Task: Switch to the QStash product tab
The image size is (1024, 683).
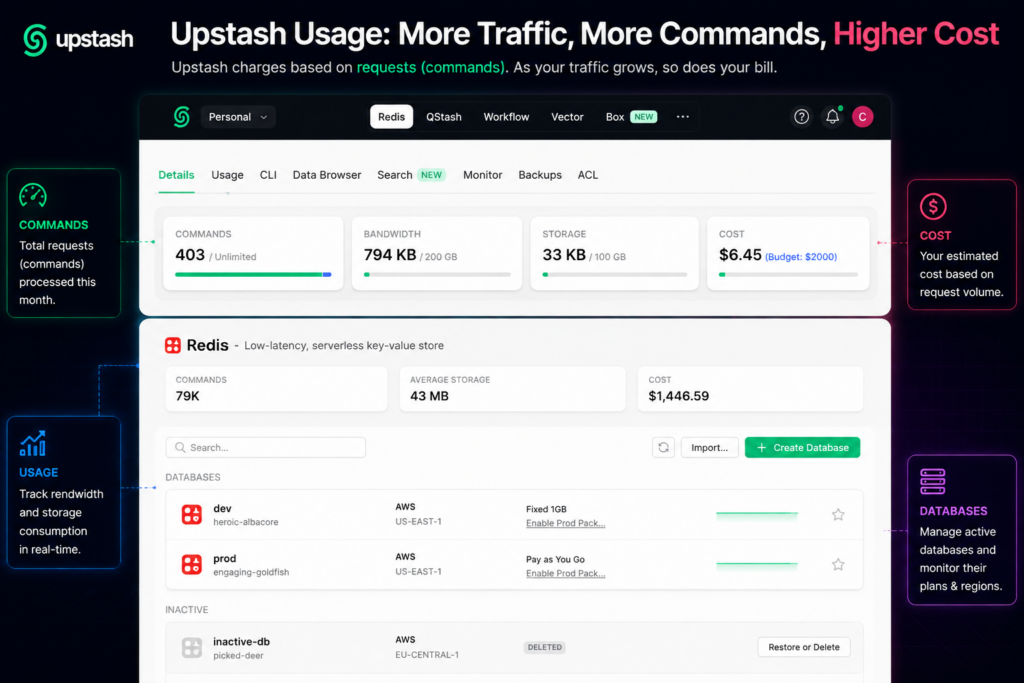Action: tap(444, 117)
